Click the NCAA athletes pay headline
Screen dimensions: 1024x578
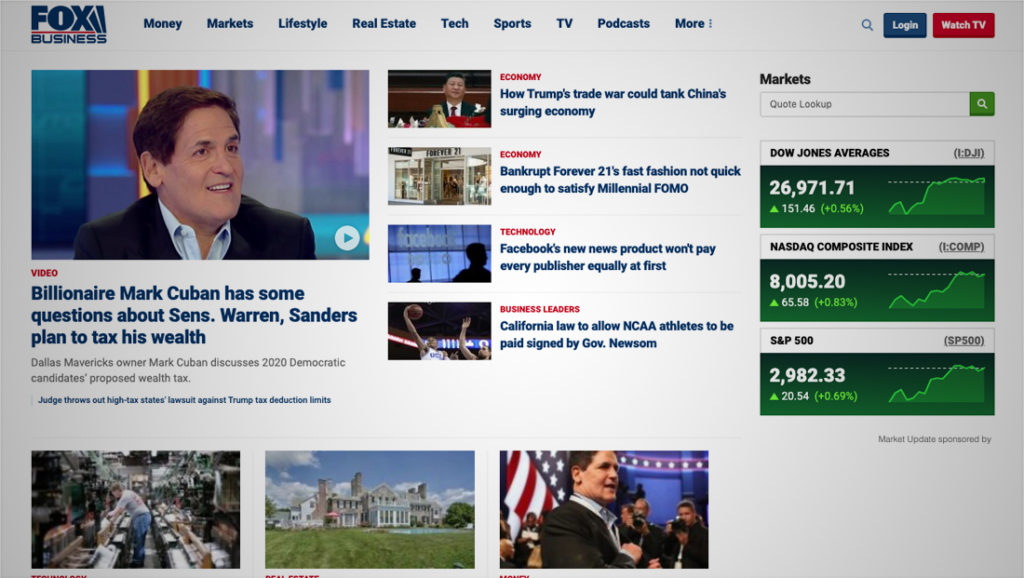click(x=615, y=334)
